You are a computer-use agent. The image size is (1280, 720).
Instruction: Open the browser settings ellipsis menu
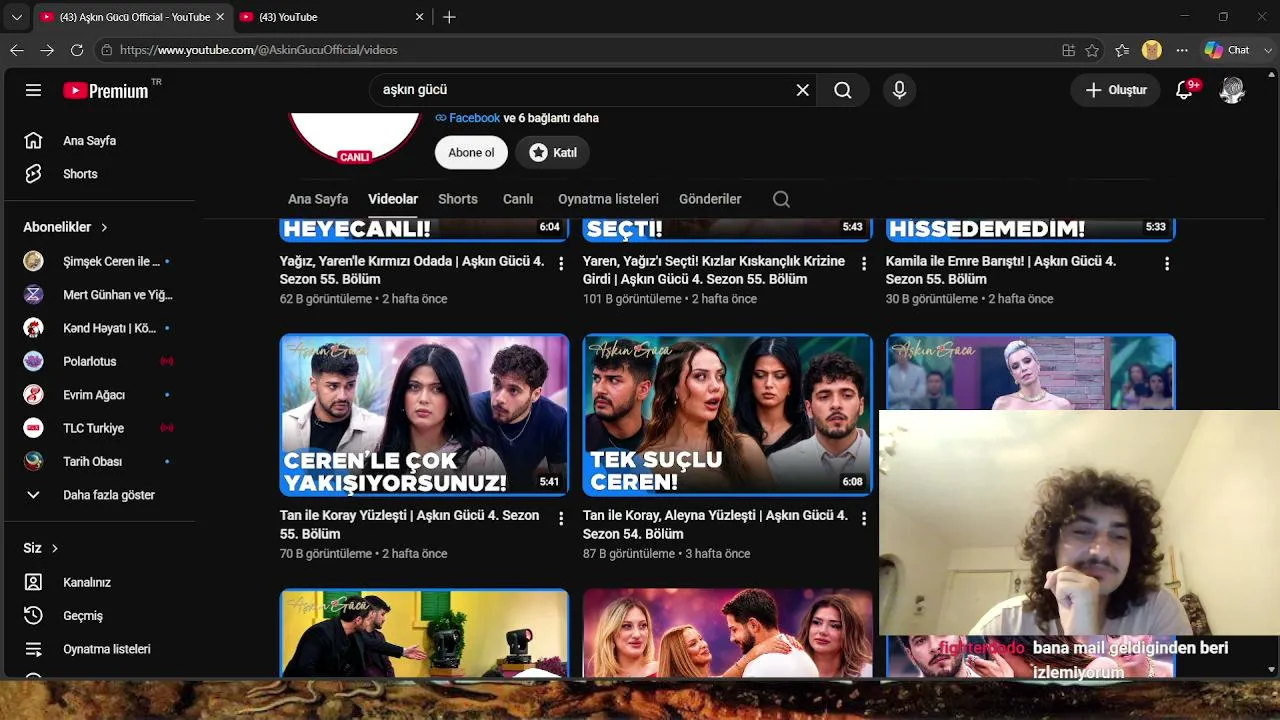click(x=1182, y=50)
